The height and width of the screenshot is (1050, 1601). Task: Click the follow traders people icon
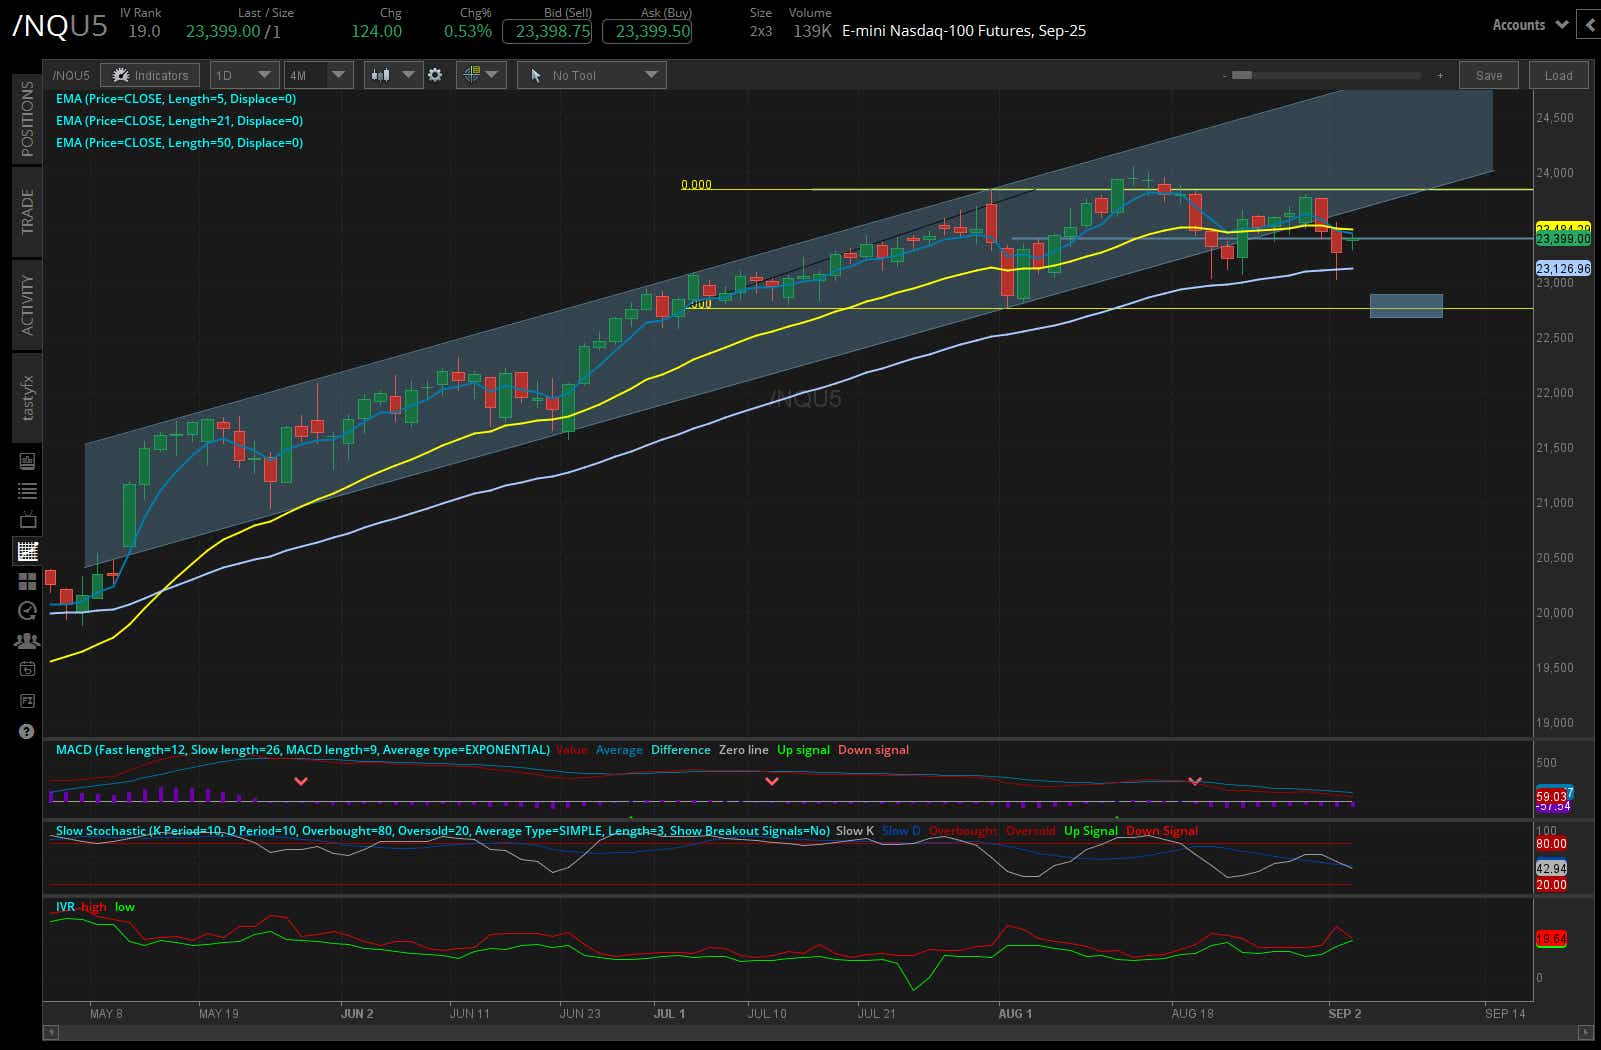tap(27, 640)
